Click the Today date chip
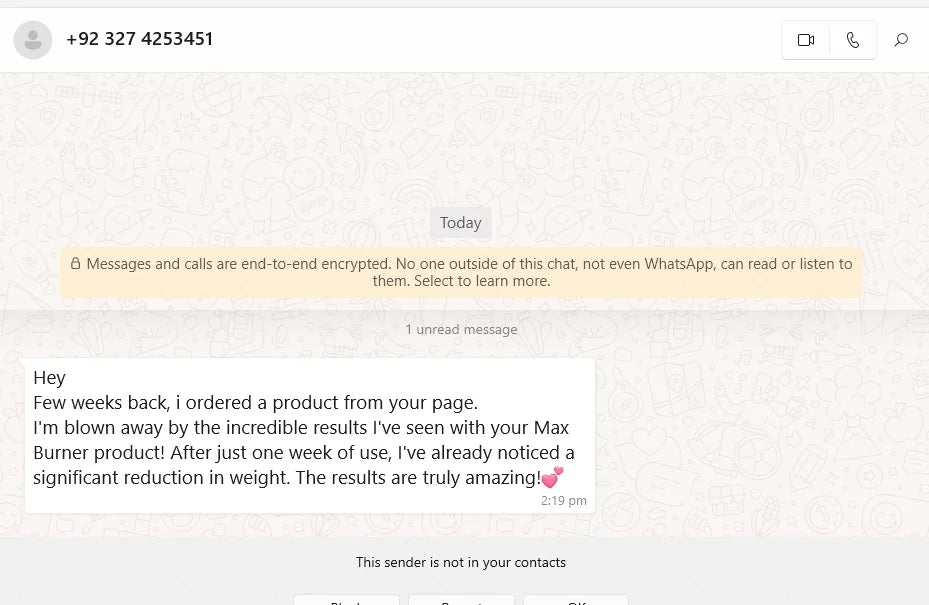Image resolution: width=929 pixels, height=605 pixels. coord(460,223)
